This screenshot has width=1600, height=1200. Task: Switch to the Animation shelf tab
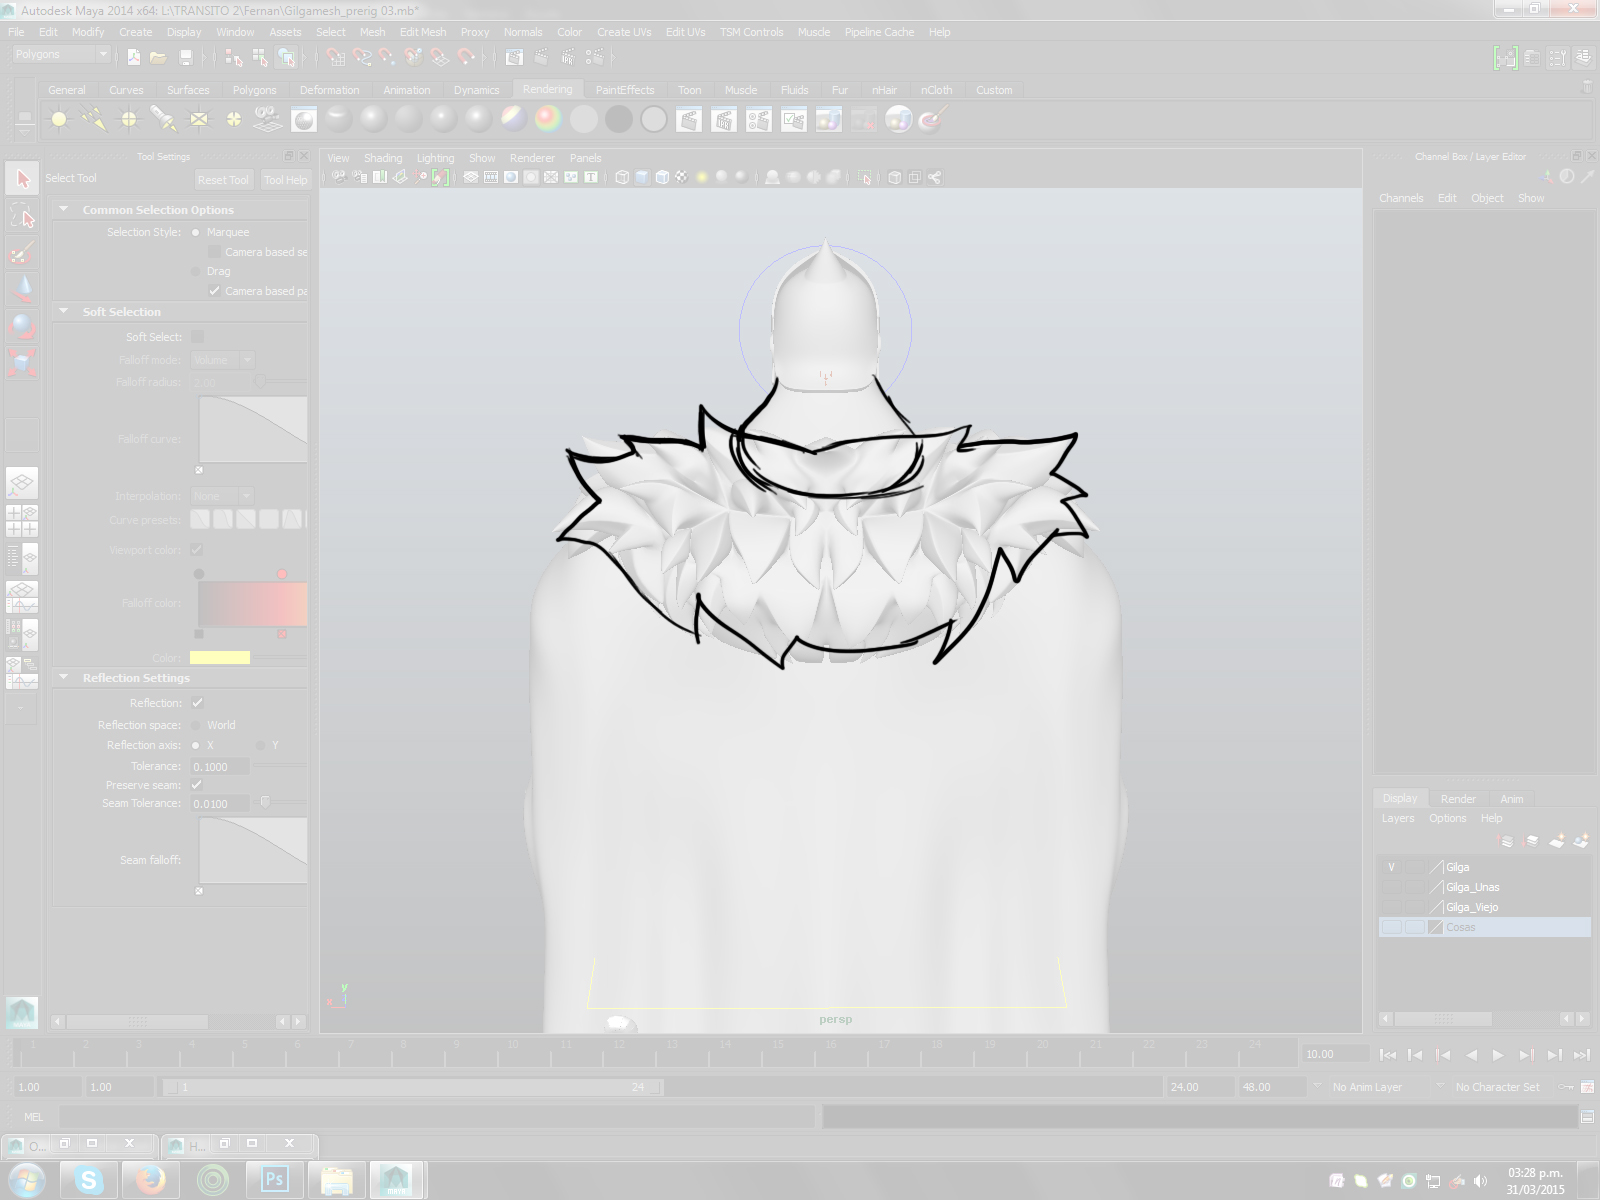pos(406,90)
